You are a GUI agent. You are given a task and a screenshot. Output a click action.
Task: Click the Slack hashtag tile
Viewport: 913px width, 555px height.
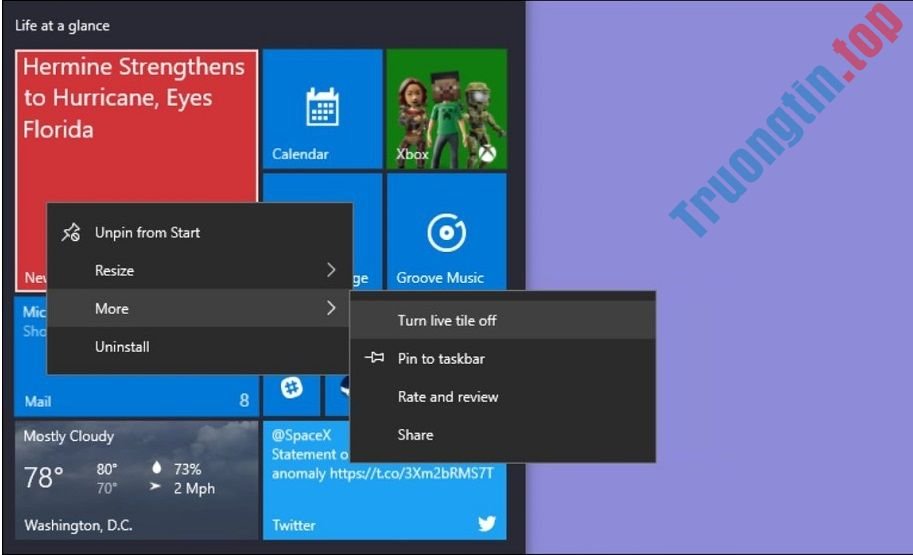click(x=291, y=389)
